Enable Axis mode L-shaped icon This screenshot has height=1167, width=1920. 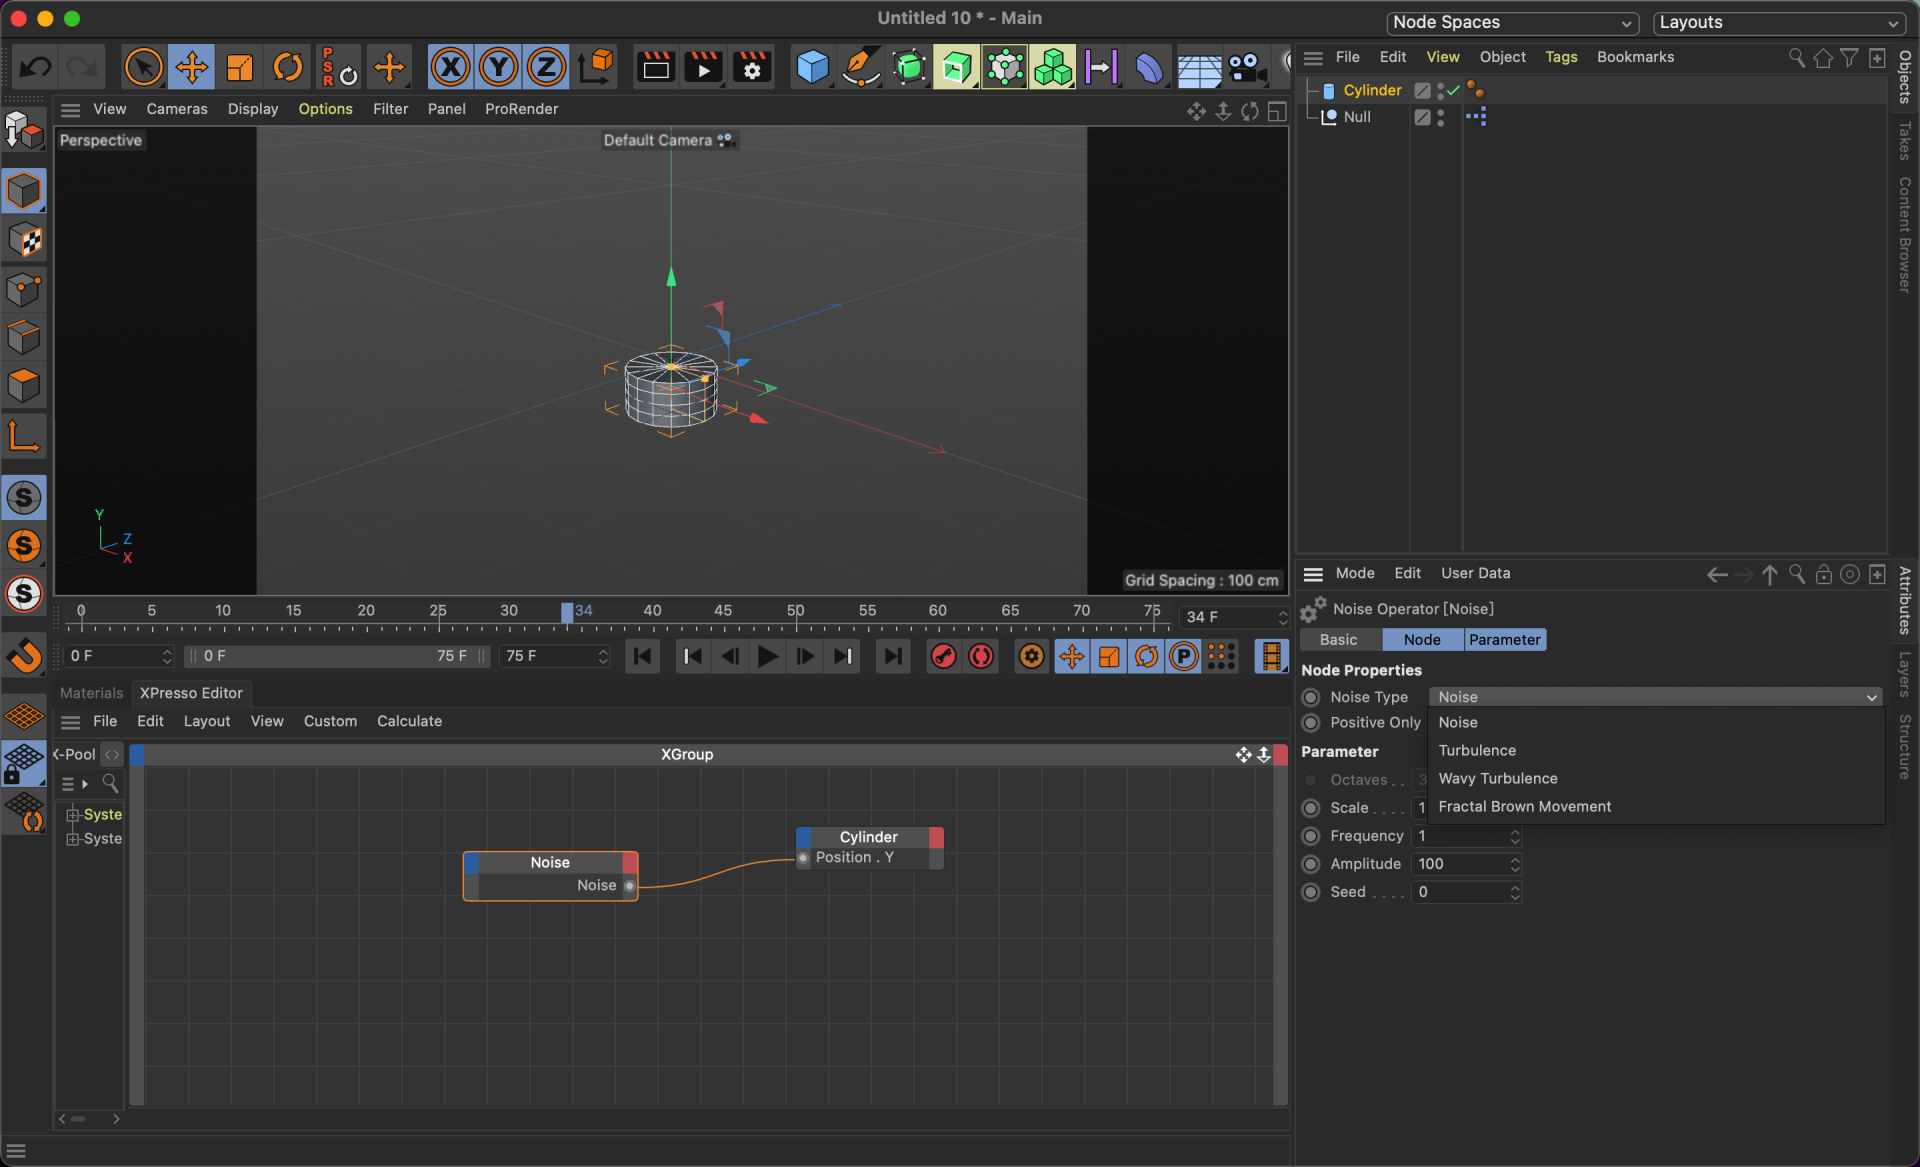[x=24, y=437]
